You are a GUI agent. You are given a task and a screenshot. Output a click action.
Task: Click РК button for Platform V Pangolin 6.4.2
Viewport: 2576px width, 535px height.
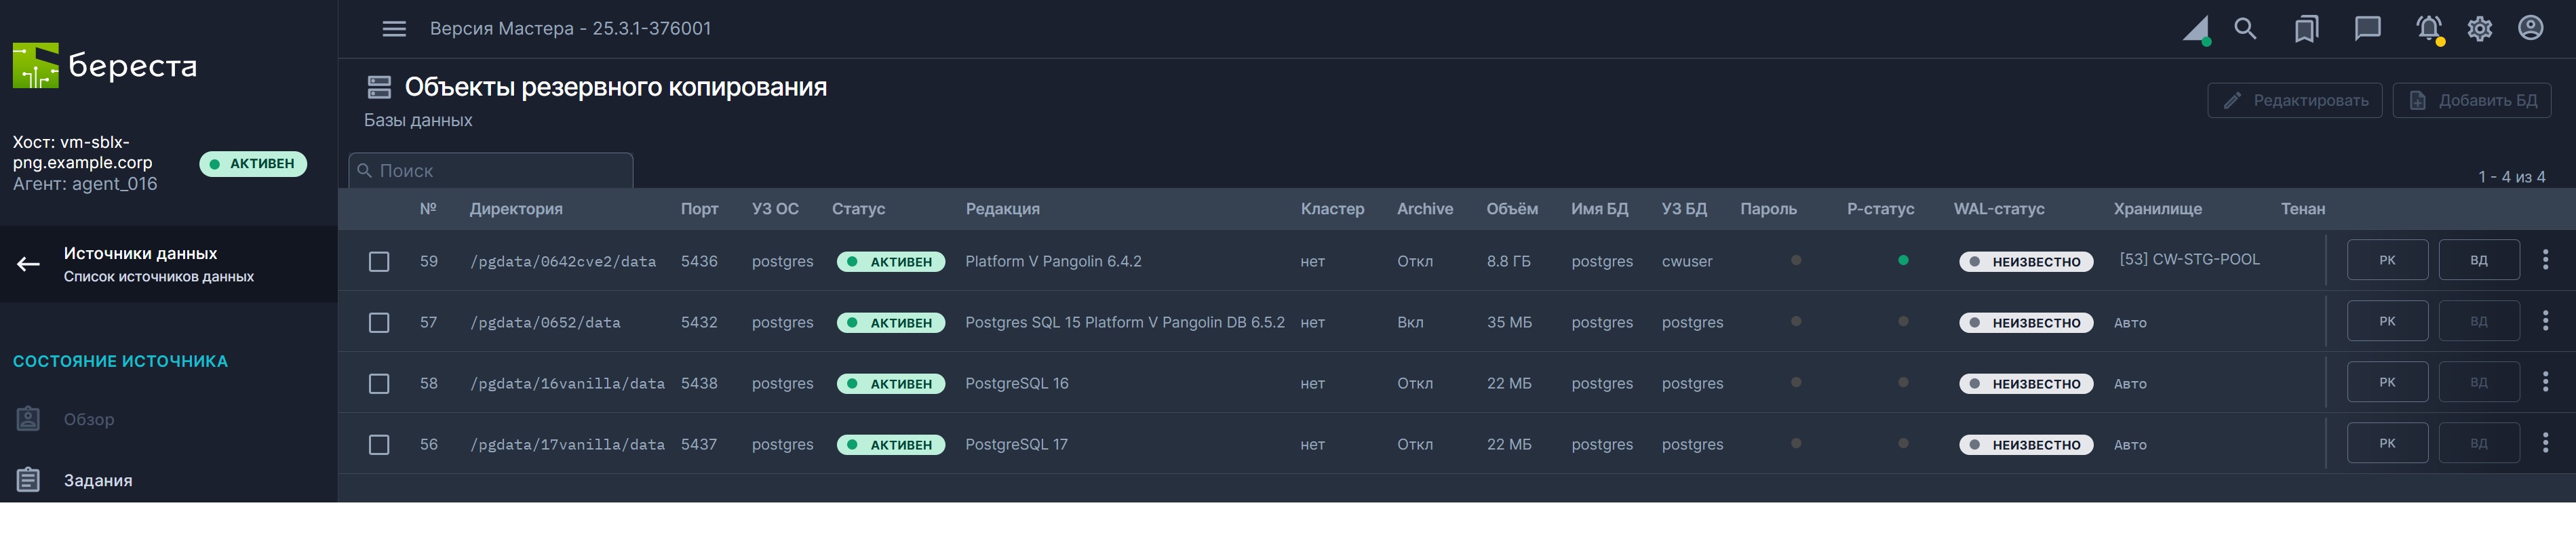(2387, 260)
